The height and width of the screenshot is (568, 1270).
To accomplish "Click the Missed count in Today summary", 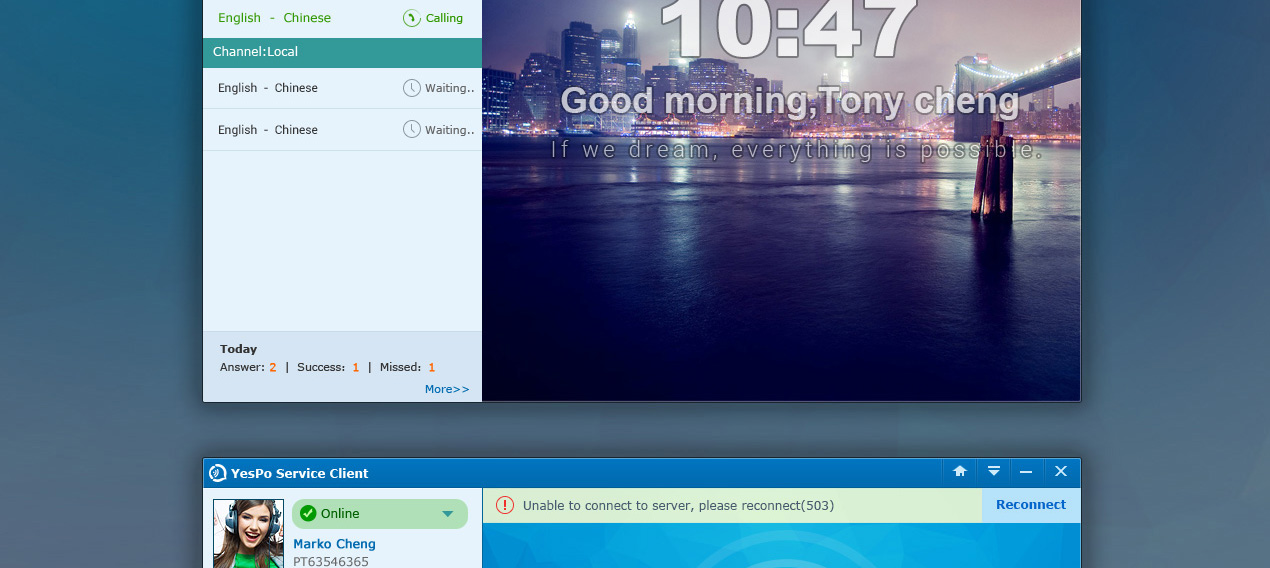I will point(431,367).
